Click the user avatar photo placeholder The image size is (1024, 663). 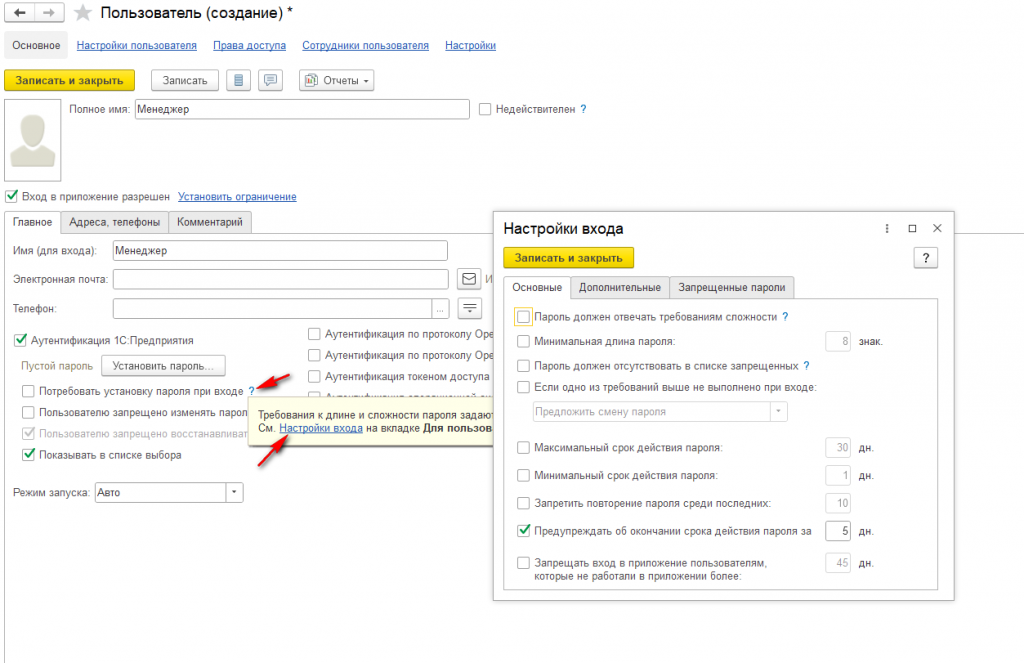click(x=33, y=140)
